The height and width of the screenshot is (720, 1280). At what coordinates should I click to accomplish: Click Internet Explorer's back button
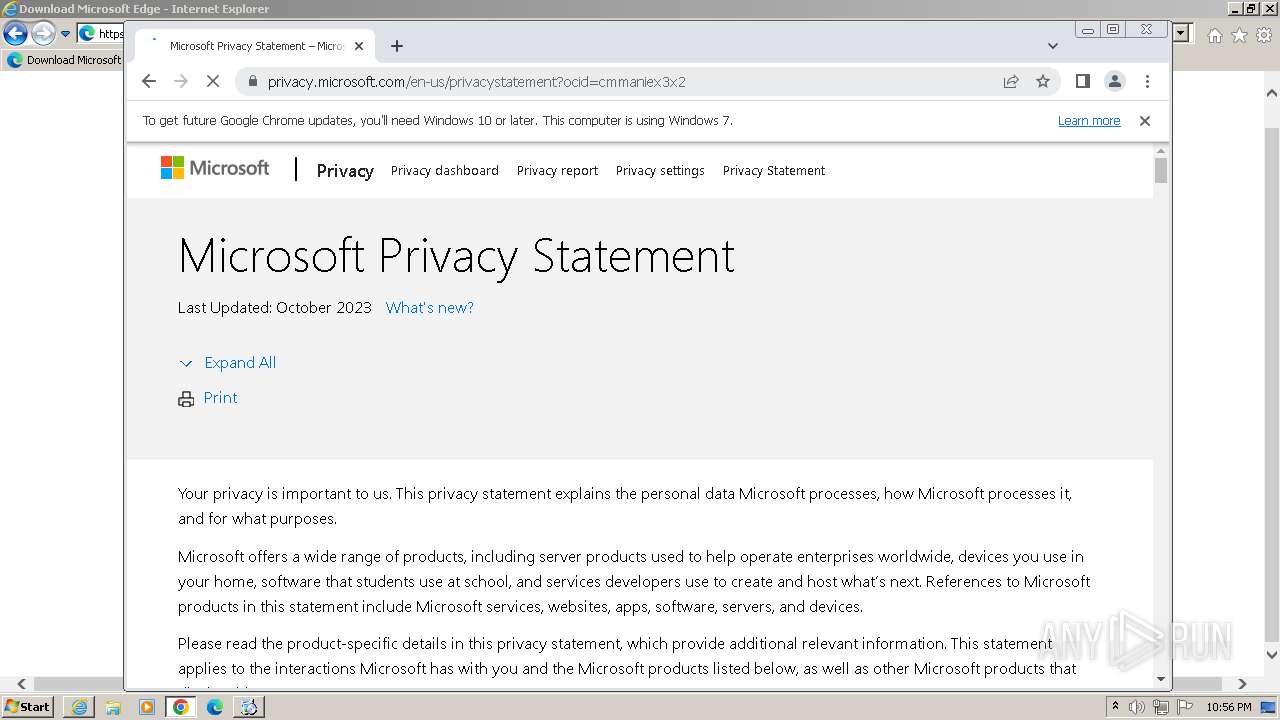pyautogui.click(x=15, y=34)
